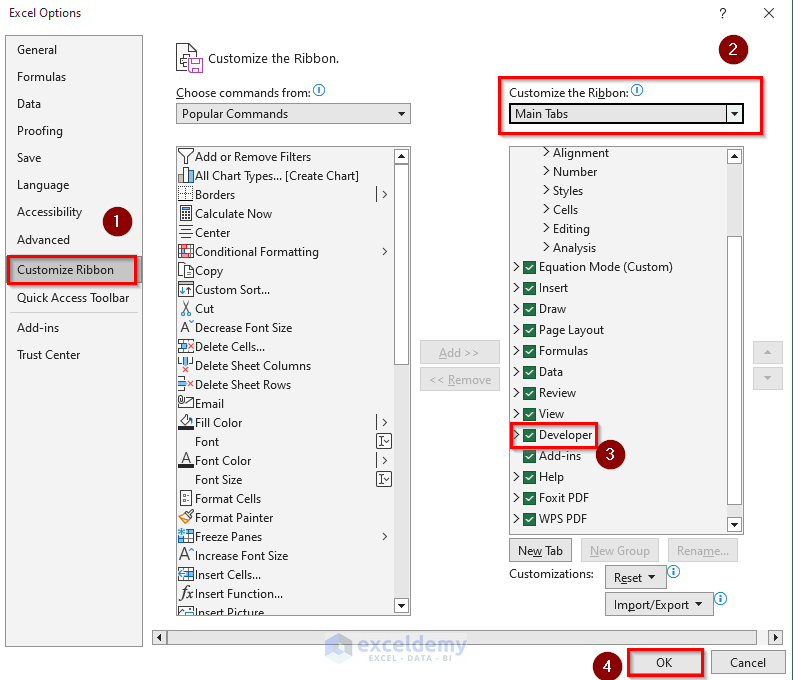Select the Font Color icon
The height and width of the screenshot is (680, 793).
pyautogui.click(x=186, y=460)
